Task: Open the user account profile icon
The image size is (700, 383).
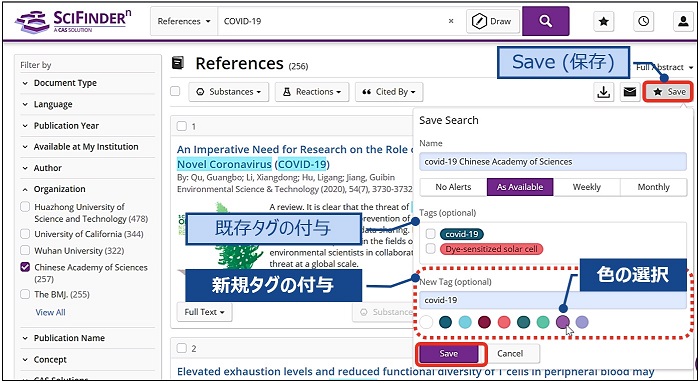Action: 683,21
